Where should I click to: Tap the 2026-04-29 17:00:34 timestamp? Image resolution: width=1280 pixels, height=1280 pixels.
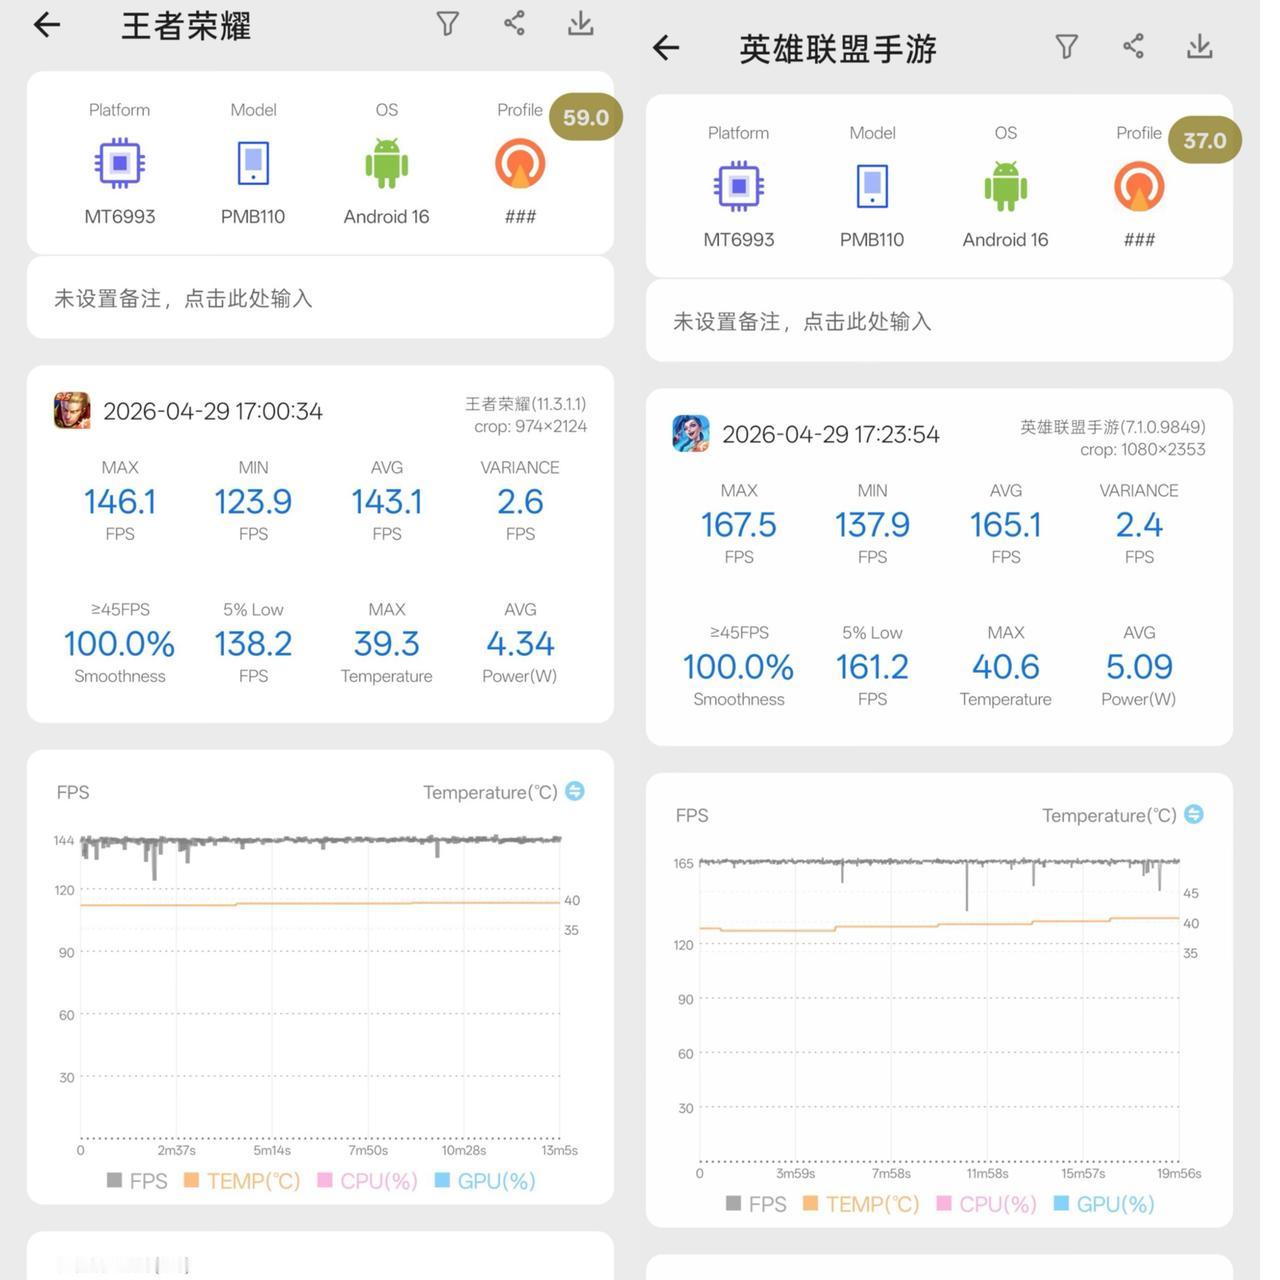[213, 411]
